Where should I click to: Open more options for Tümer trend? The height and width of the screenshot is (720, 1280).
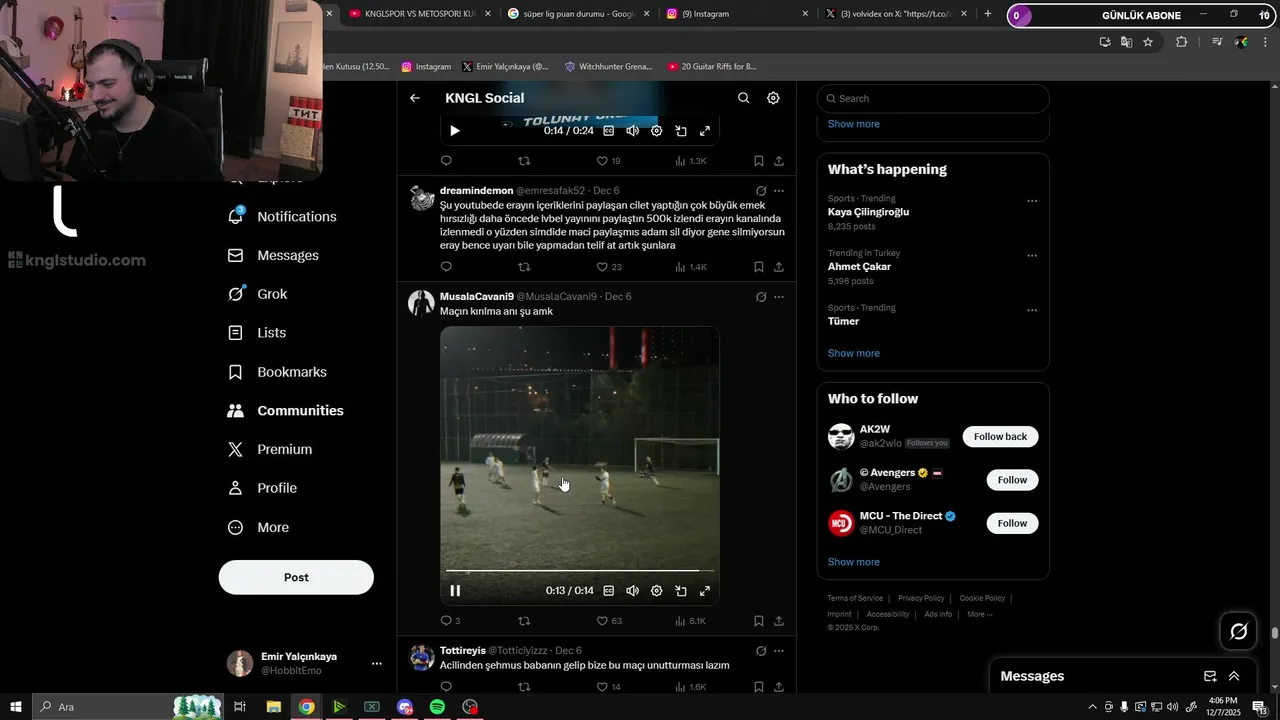point(1032,310)
